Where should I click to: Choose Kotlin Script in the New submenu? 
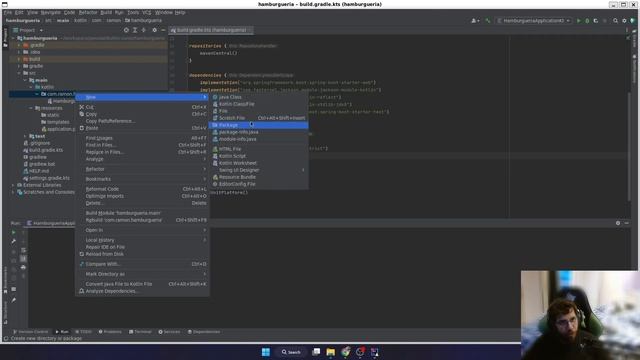tap(258, 156)
